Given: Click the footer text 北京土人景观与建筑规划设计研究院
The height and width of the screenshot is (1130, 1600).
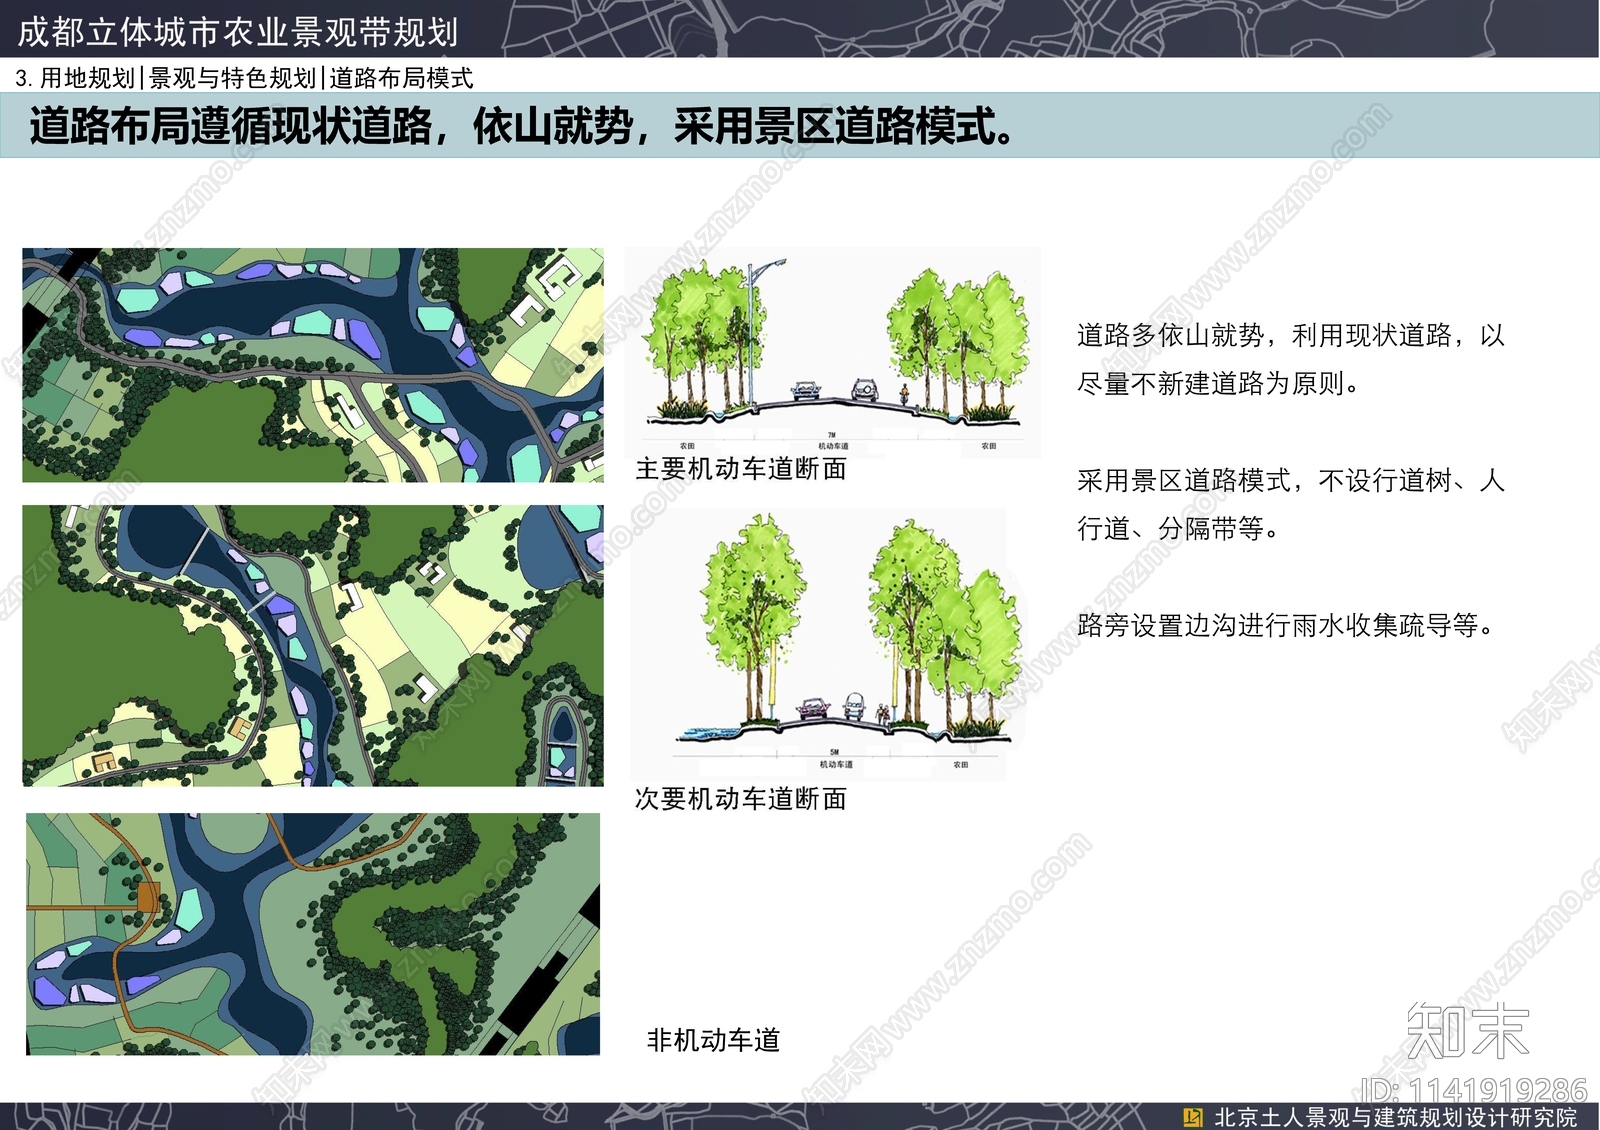Looking at the screenshot, I should click(x=1396, y=1117).
